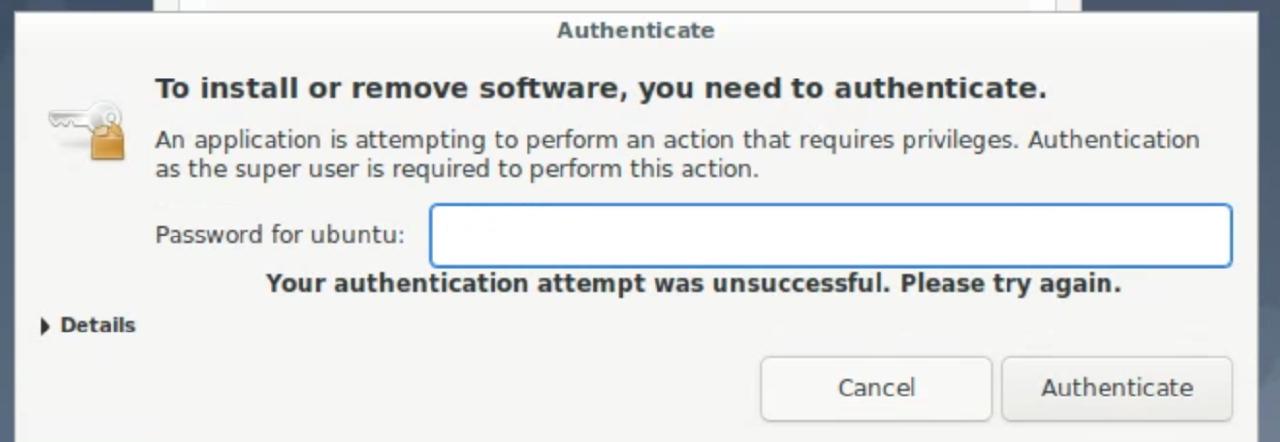Click the "Please try again" text
1280x442 pixels.
[x=1010, y=284]
